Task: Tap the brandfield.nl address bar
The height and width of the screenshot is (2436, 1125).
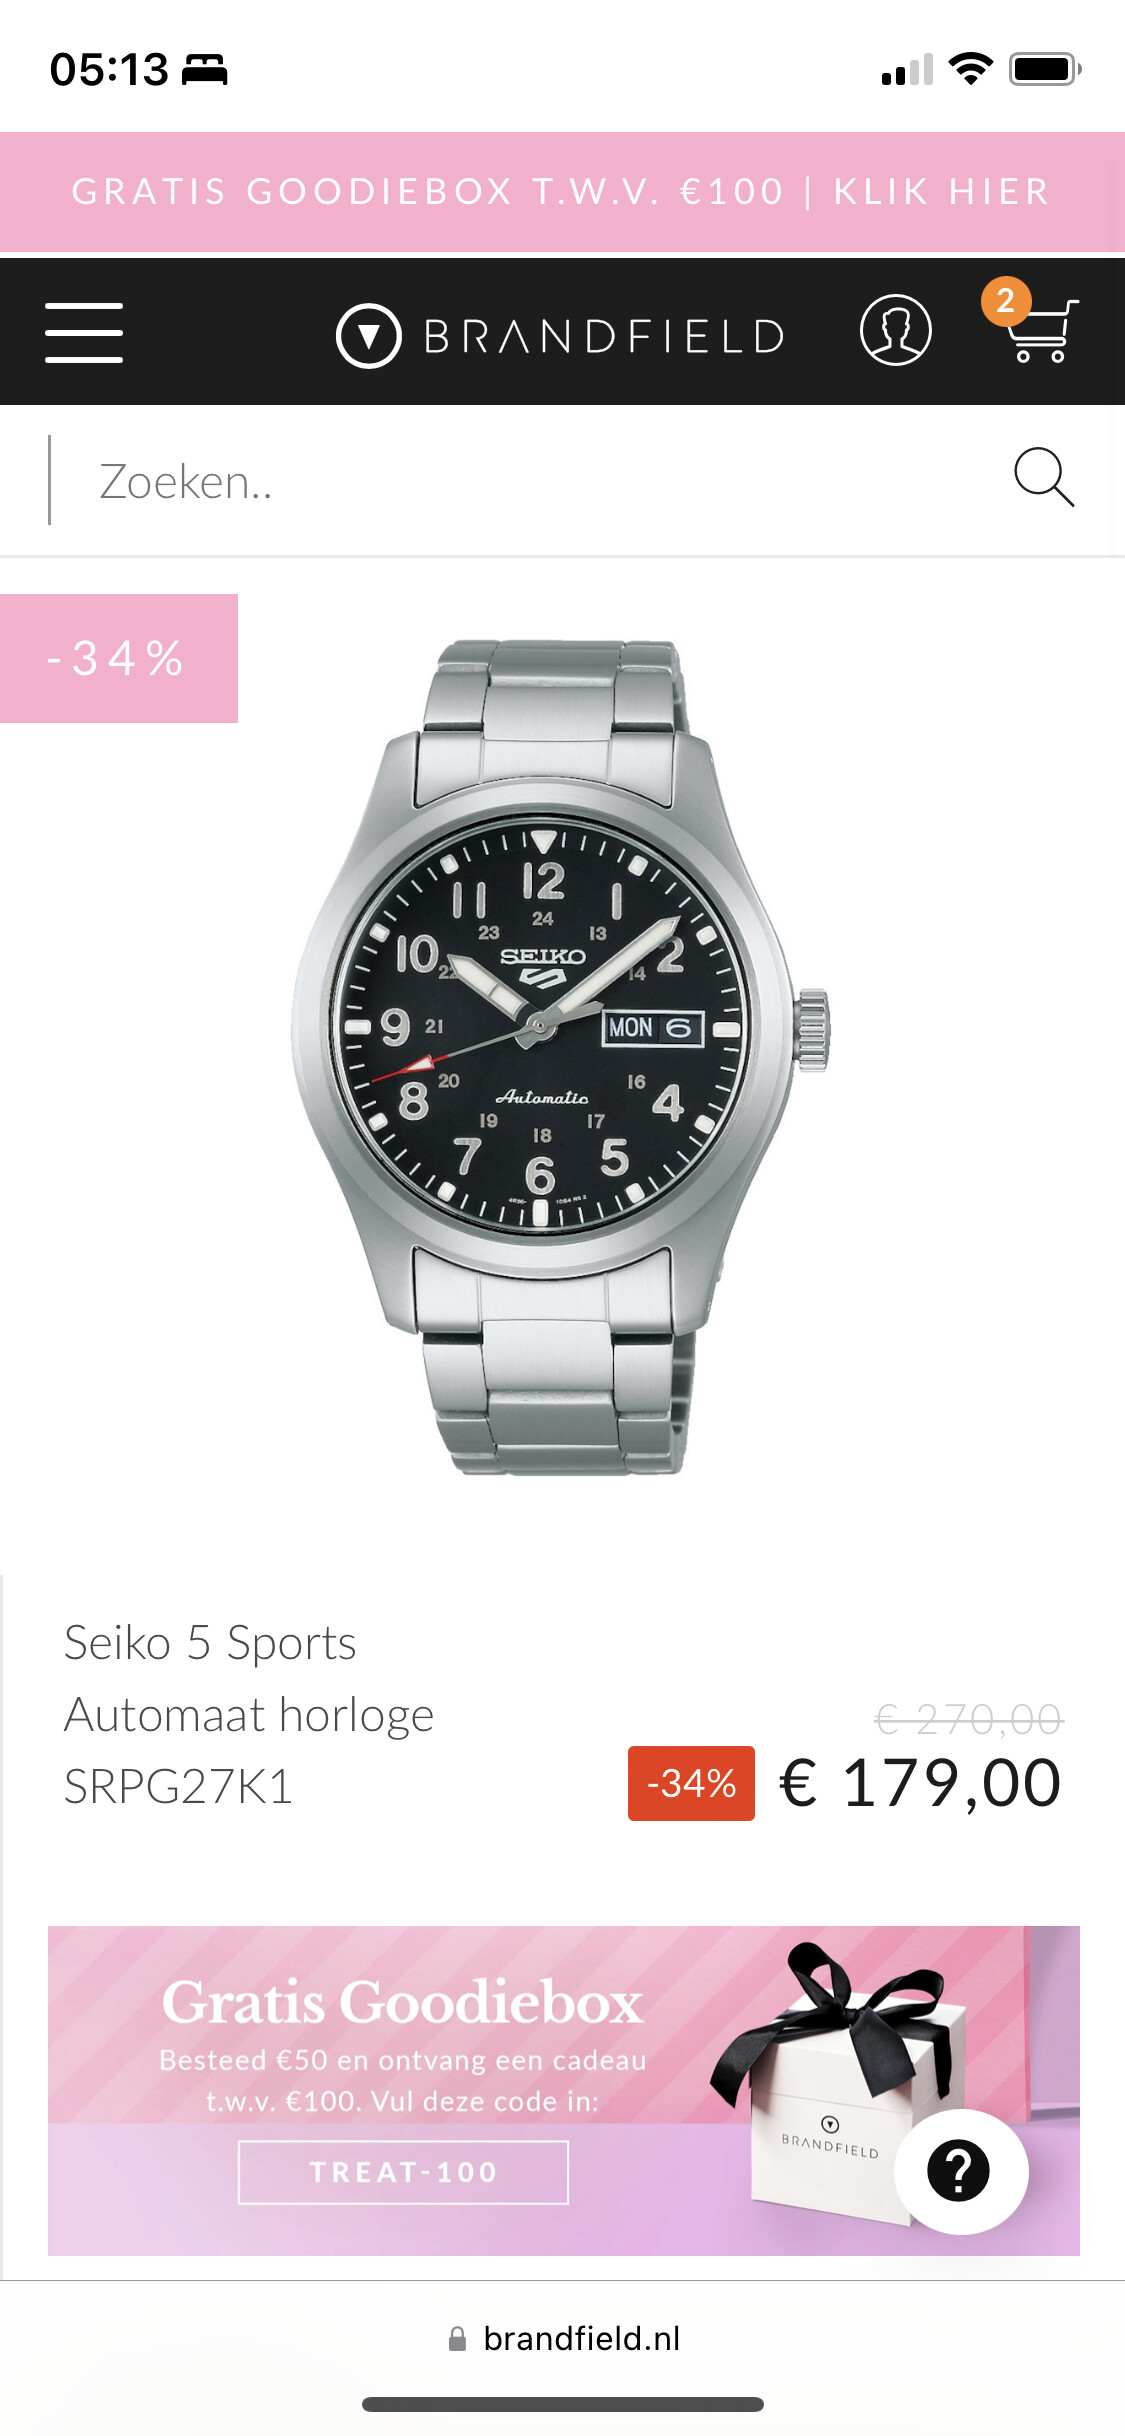Action: click(x=564, y=2339)
